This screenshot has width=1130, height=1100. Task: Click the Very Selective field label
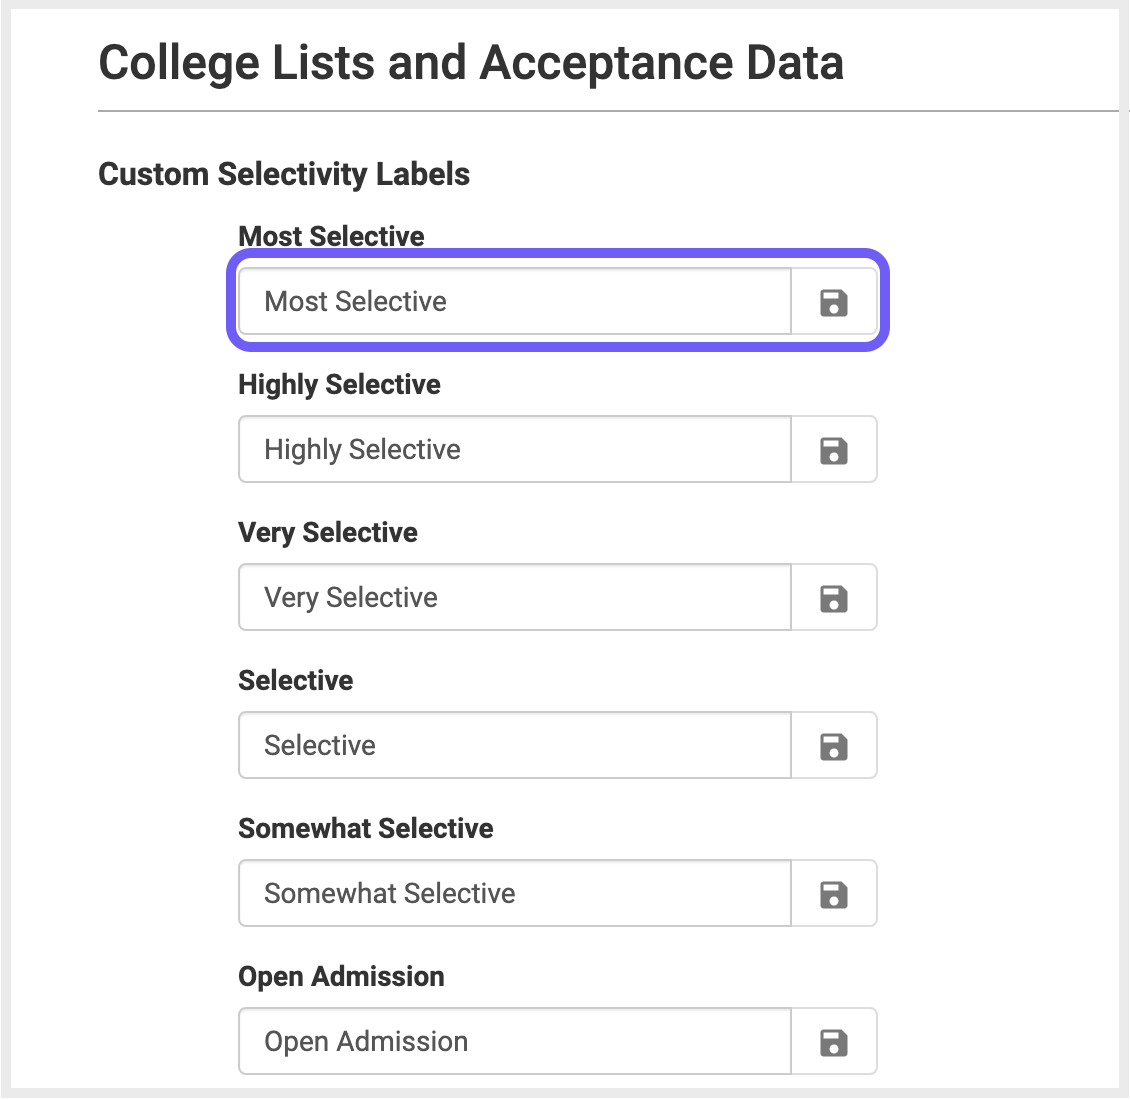click(x=327, y=533)
